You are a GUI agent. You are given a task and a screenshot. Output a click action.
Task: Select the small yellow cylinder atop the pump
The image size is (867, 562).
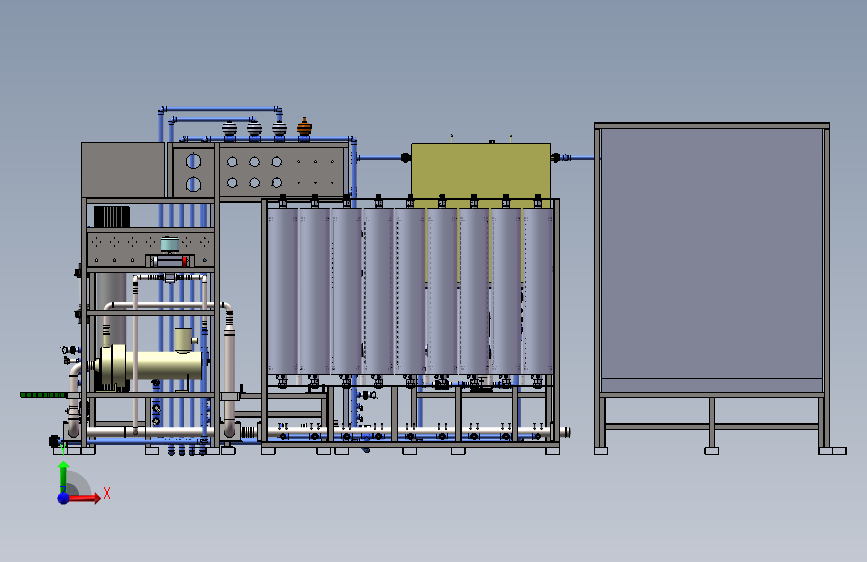pyautogui.click(x=183, y=340)
